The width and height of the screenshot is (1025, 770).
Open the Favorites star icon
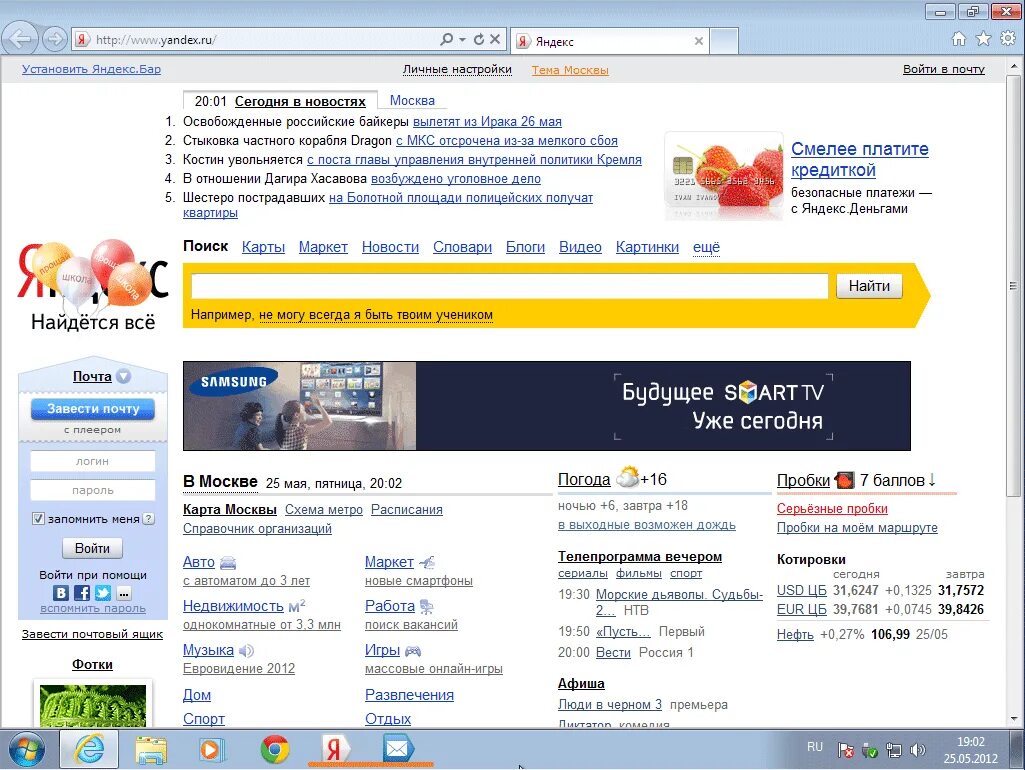click(983, 39)
